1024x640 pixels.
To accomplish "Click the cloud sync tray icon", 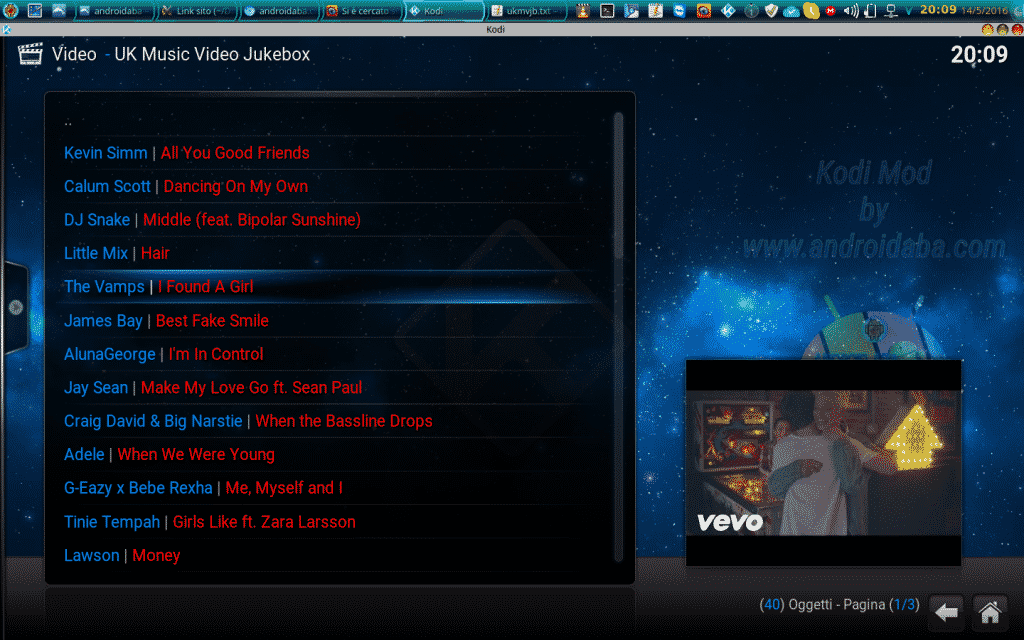I will point(791,11).
